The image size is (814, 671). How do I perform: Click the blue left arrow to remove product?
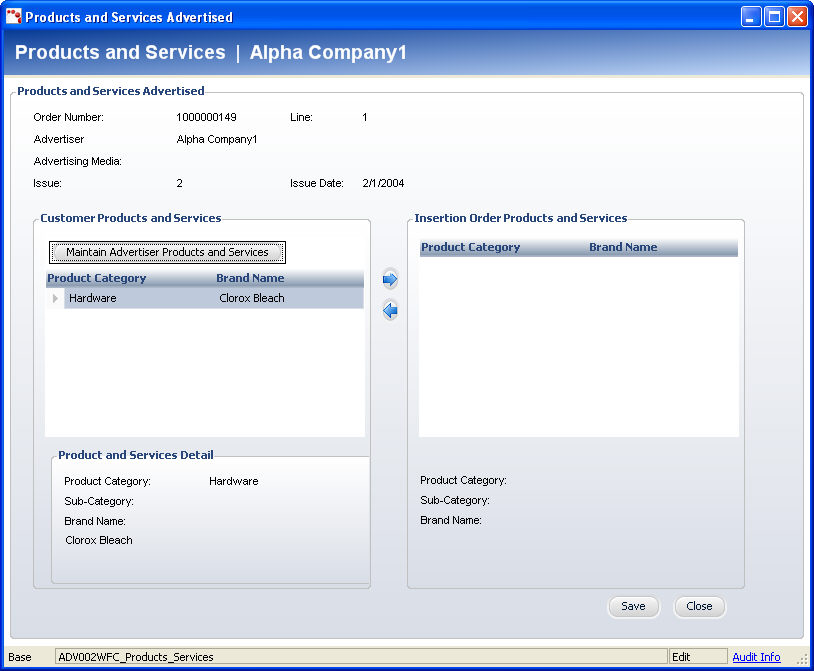point(390,312)
